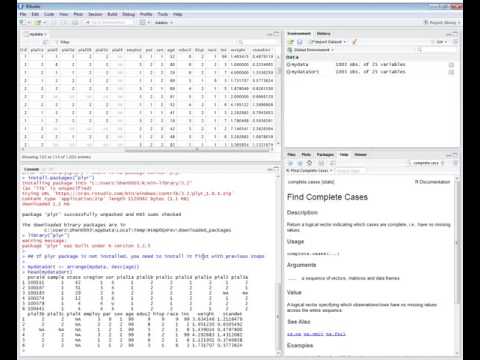Click the New File toolbar icon
The width and height of the screenshot is (480, 360).
23,22
